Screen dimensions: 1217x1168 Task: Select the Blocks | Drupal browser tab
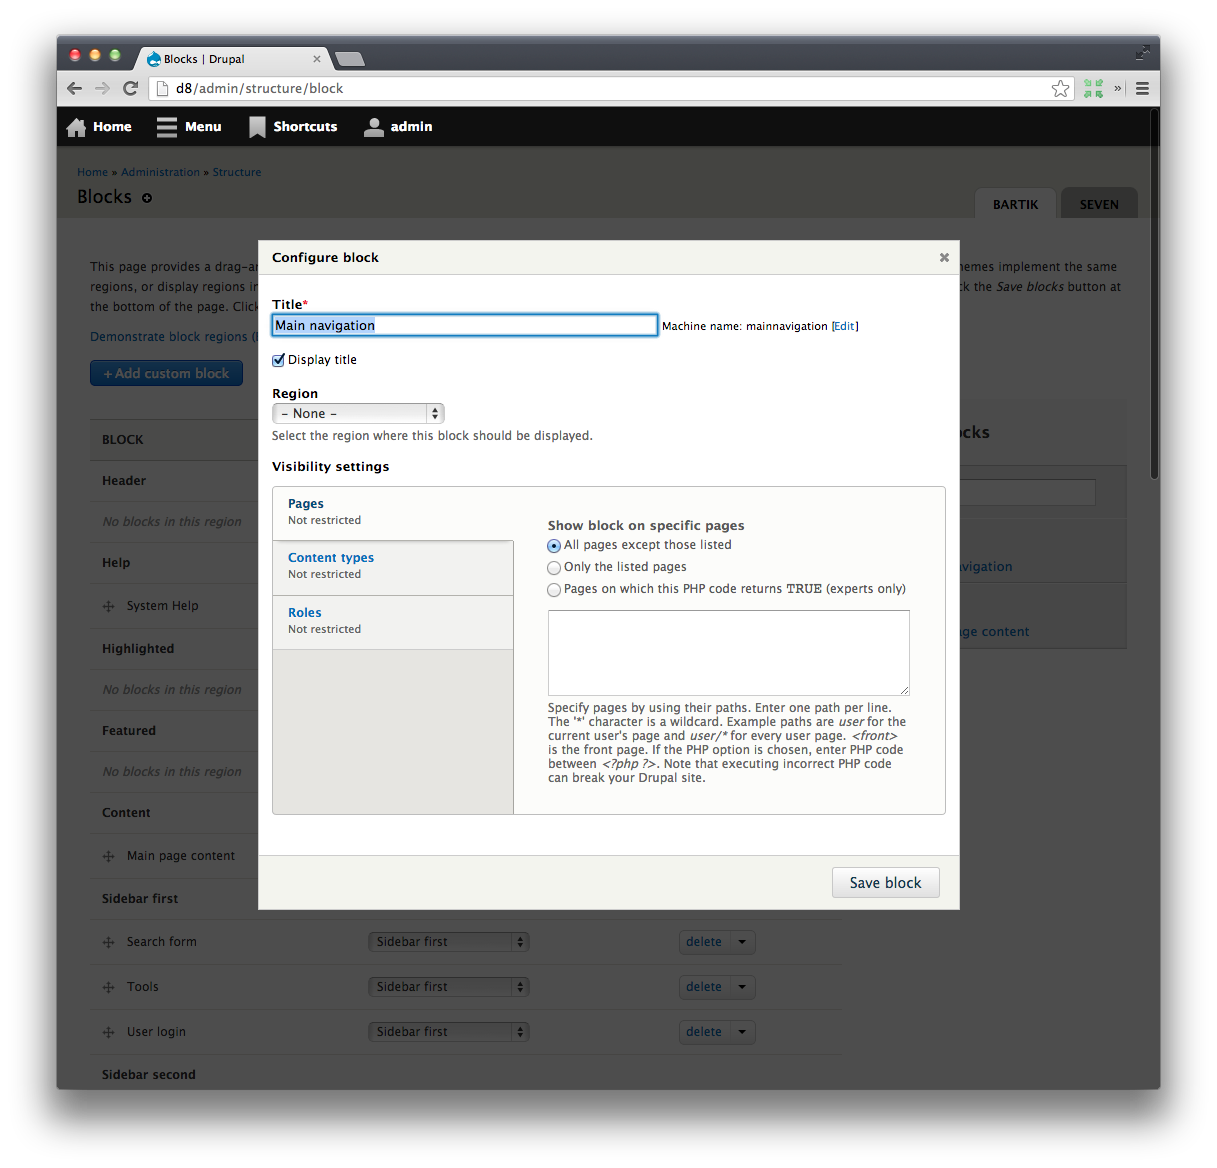coord(232,59)
